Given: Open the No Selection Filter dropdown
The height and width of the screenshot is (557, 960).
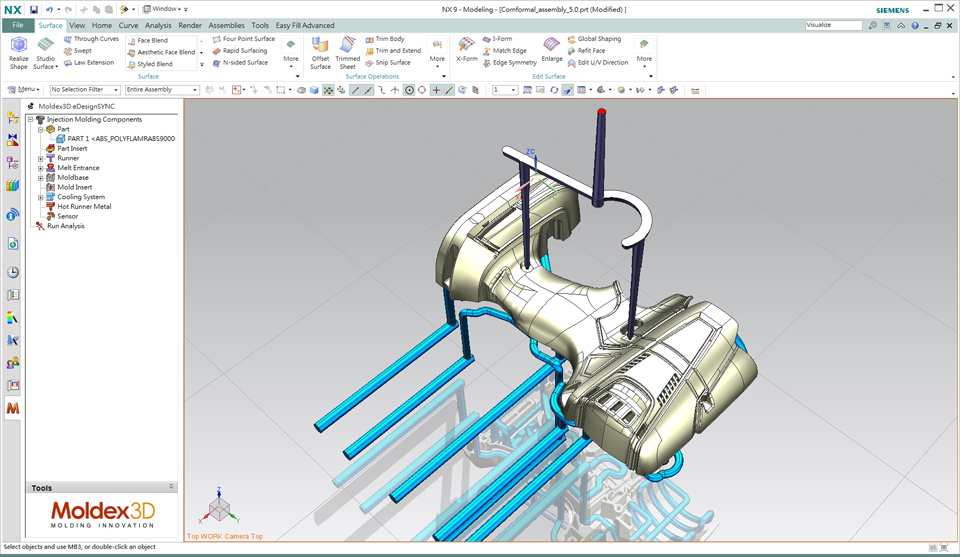Looking at the screenshot, I should coord(84,90).
